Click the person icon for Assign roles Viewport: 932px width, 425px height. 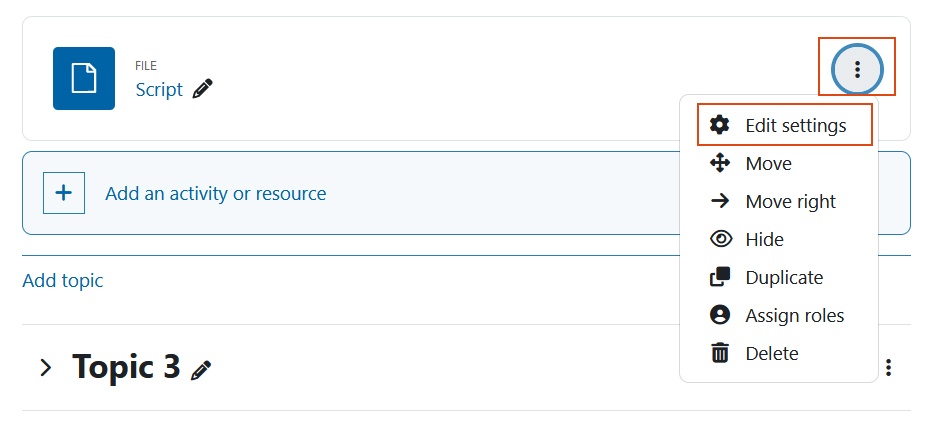click(720, 315)
